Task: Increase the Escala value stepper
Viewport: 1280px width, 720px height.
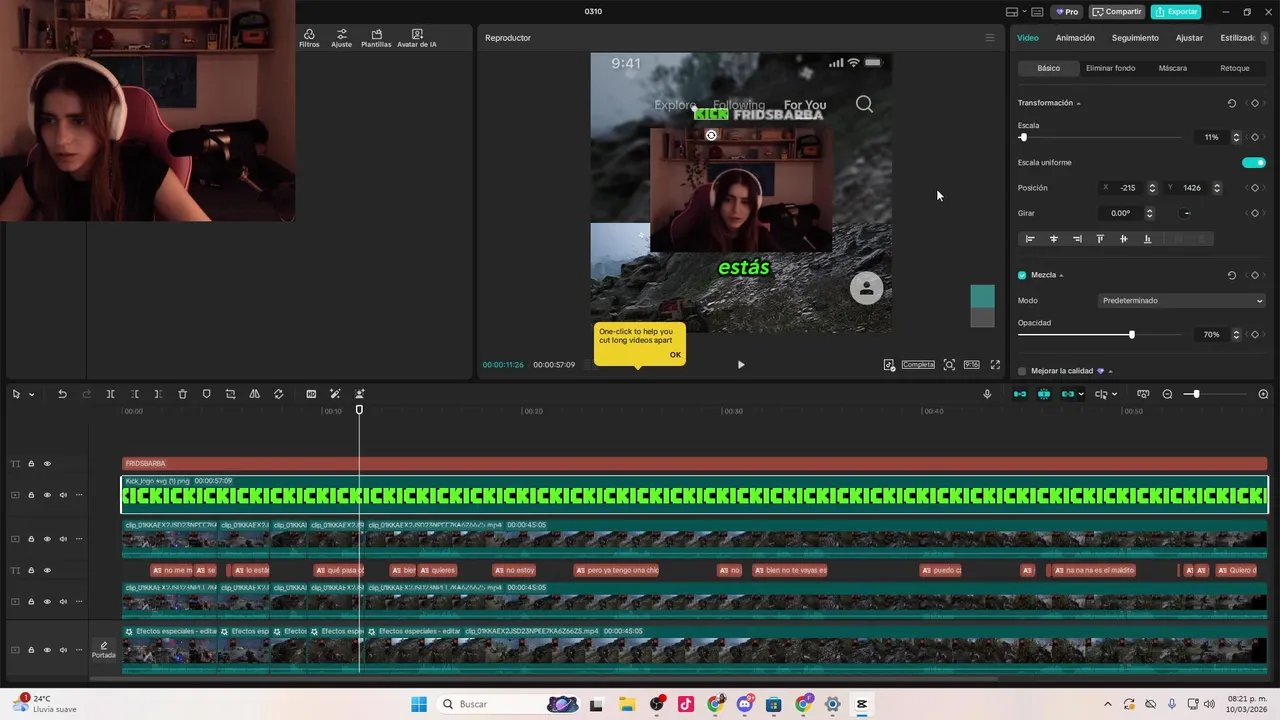Action: click(1236, 134)
